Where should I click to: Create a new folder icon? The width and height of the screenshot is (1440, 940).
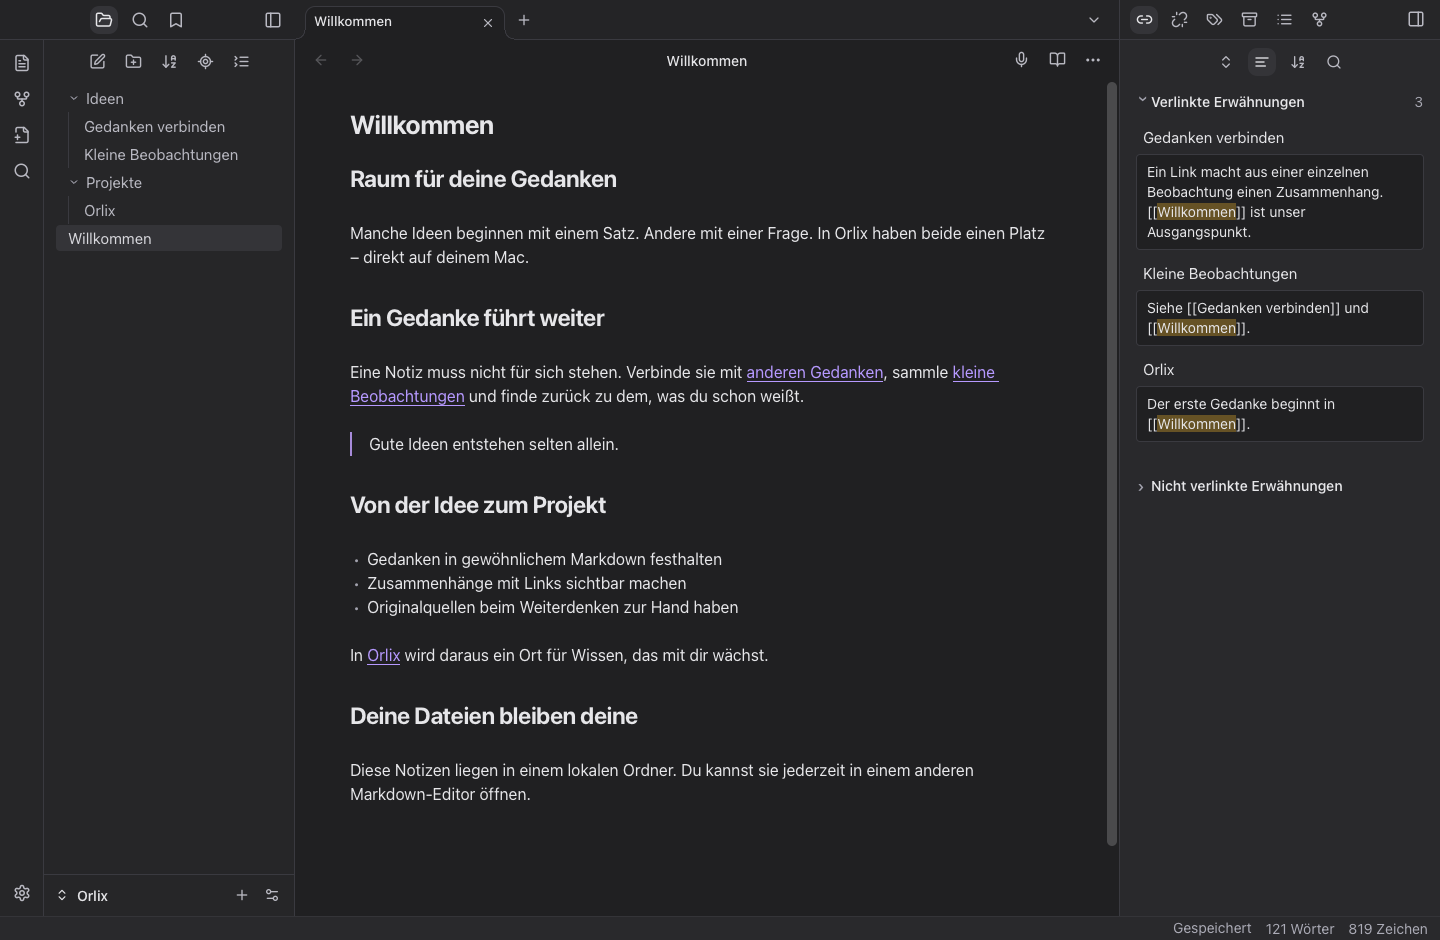click(x=134, y=62)
